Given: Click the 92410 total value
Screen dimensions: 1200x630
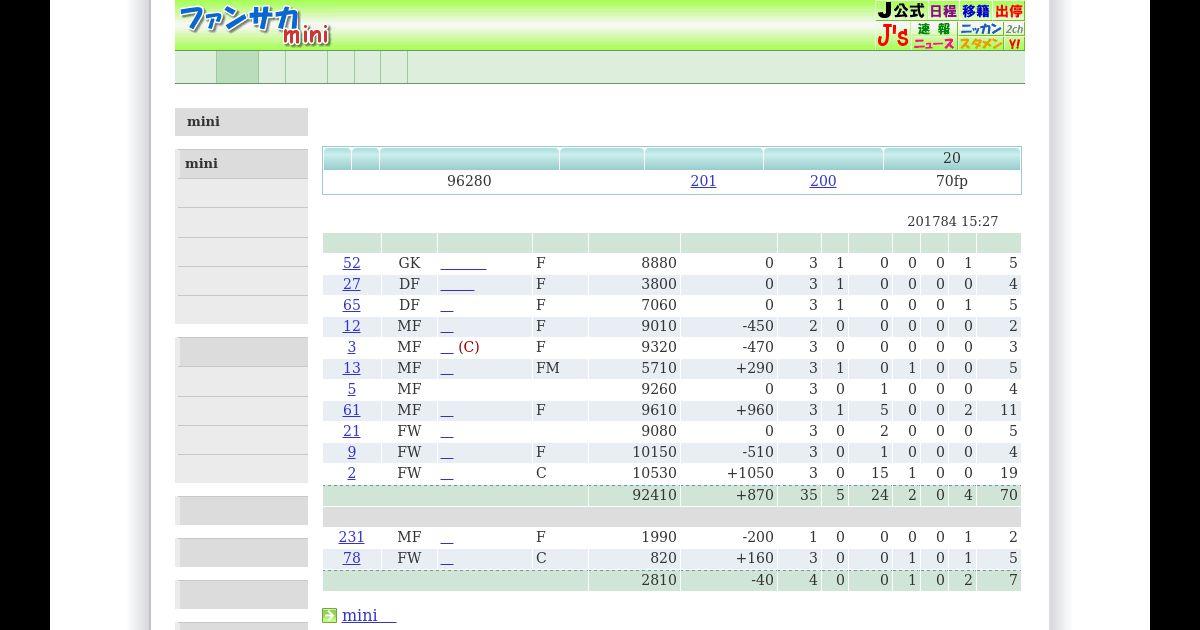Looking at the screenshot, I should coord(654,495).
